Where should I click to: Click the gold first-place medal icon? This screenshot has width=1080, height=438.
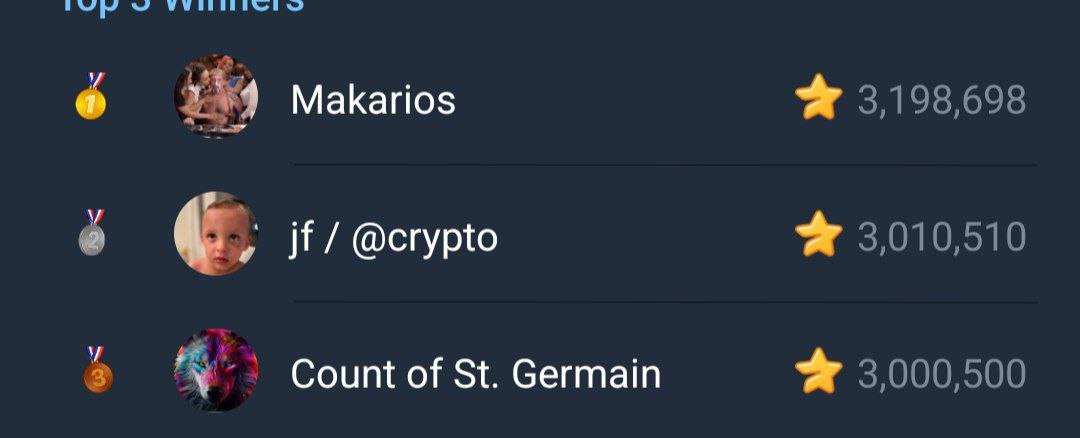click(92, 97)
